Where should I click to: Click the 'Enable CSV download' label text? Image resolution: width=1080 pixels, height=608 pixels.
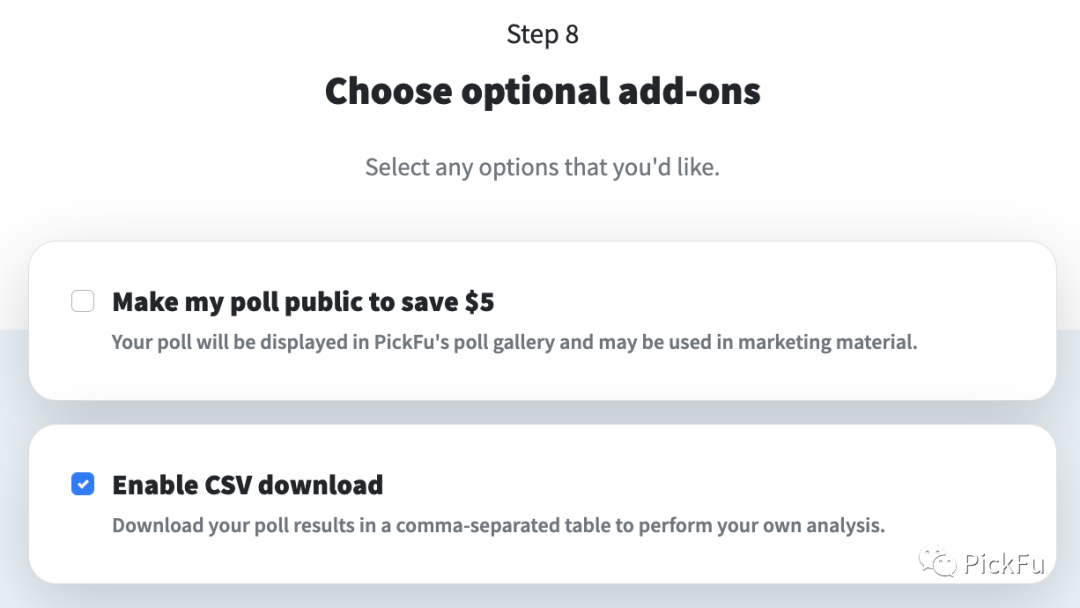(247, 485)
